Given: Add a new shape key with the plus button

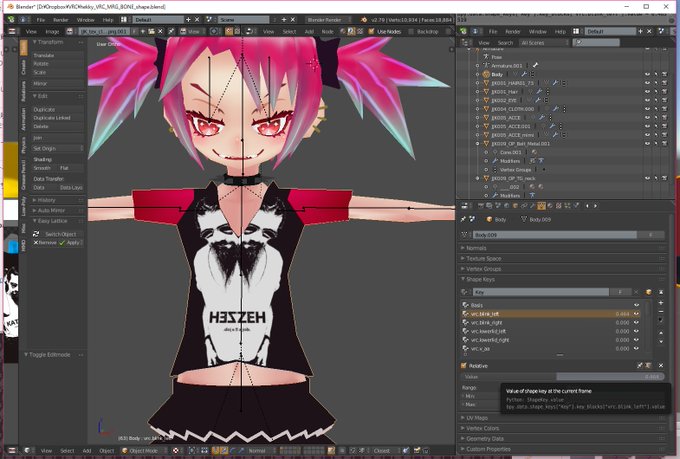Looking at the screenshot, I should tap(660, 303).
